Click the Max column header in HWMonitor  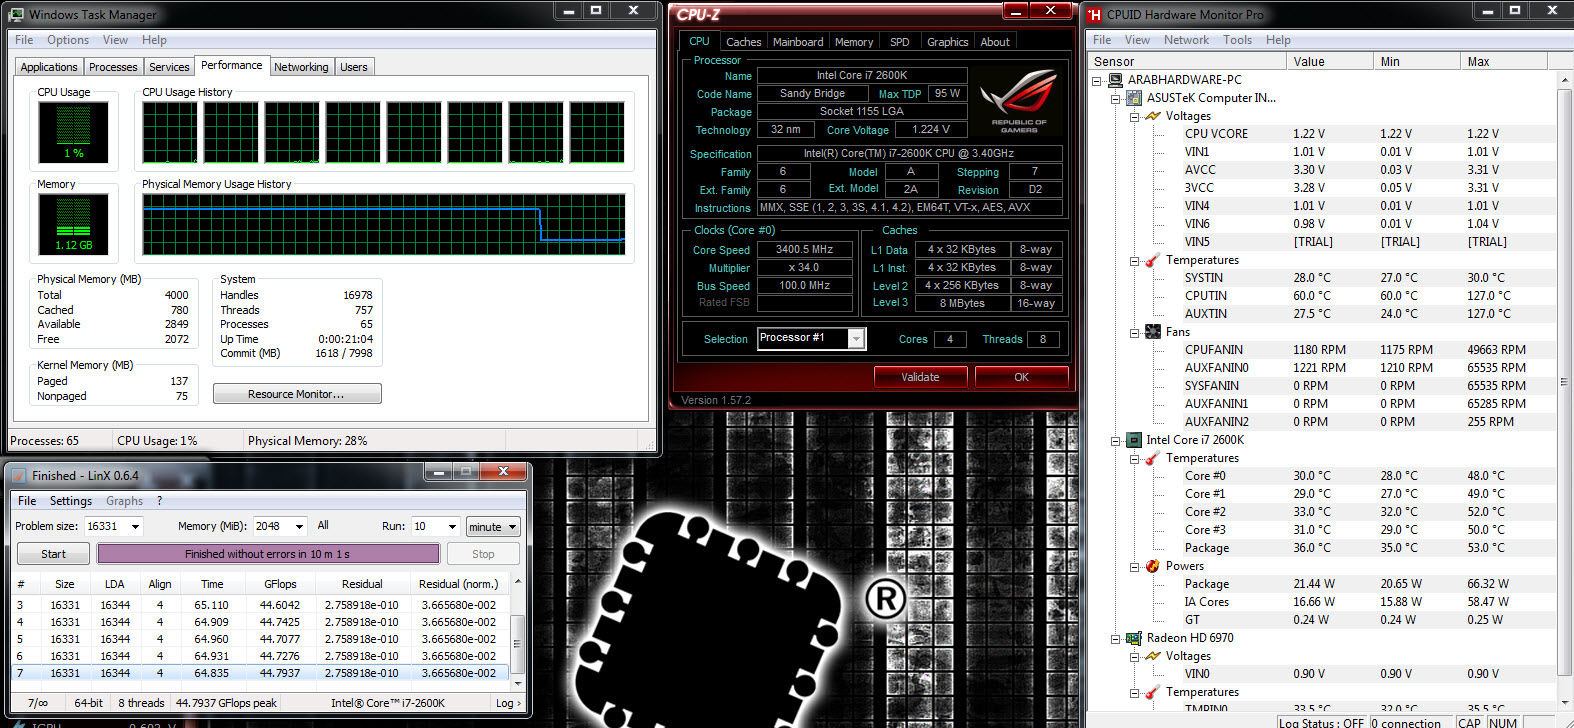point(1505,61)
